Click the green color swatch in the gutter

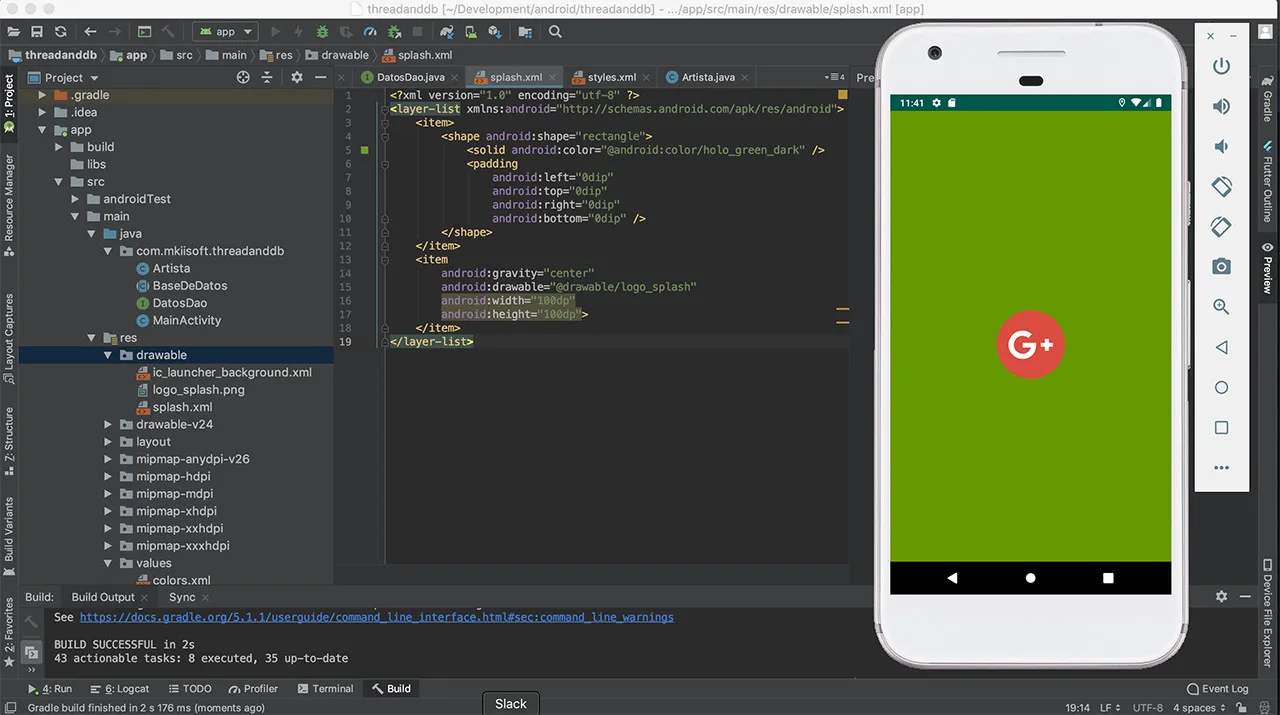(365, 150)
